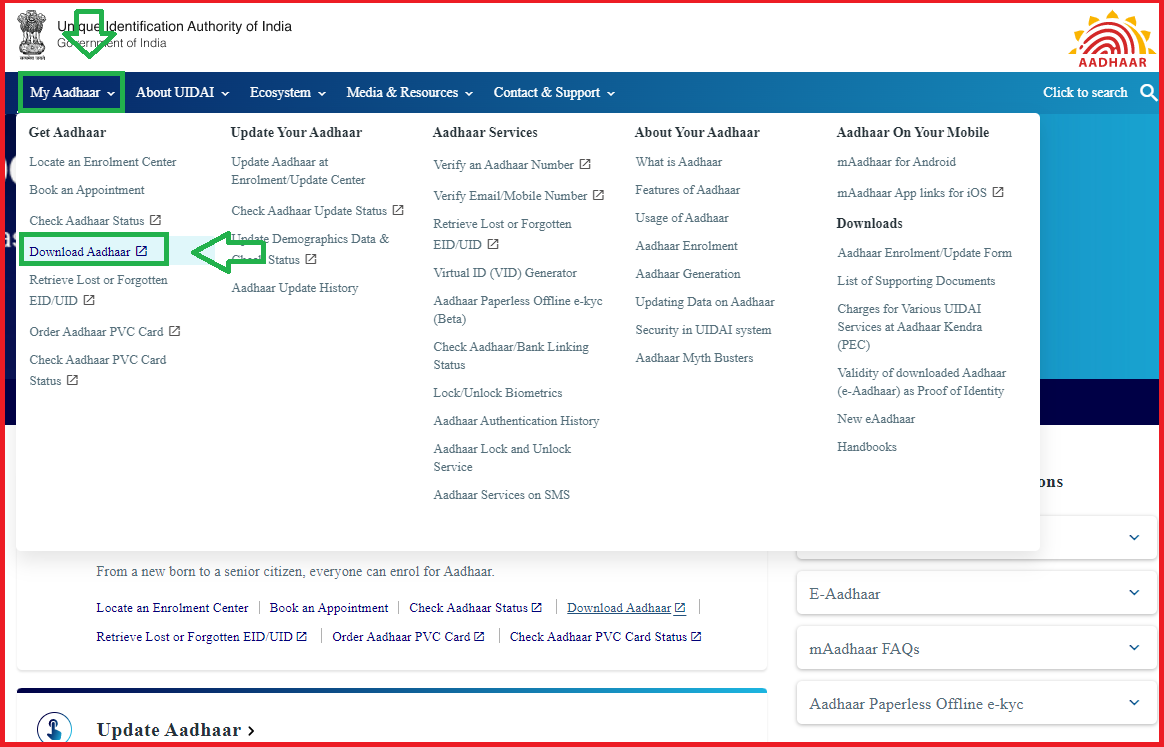This screenshot has height=747, width=1164.
Task: Open Aadhaar Generation
Action: 688,274
